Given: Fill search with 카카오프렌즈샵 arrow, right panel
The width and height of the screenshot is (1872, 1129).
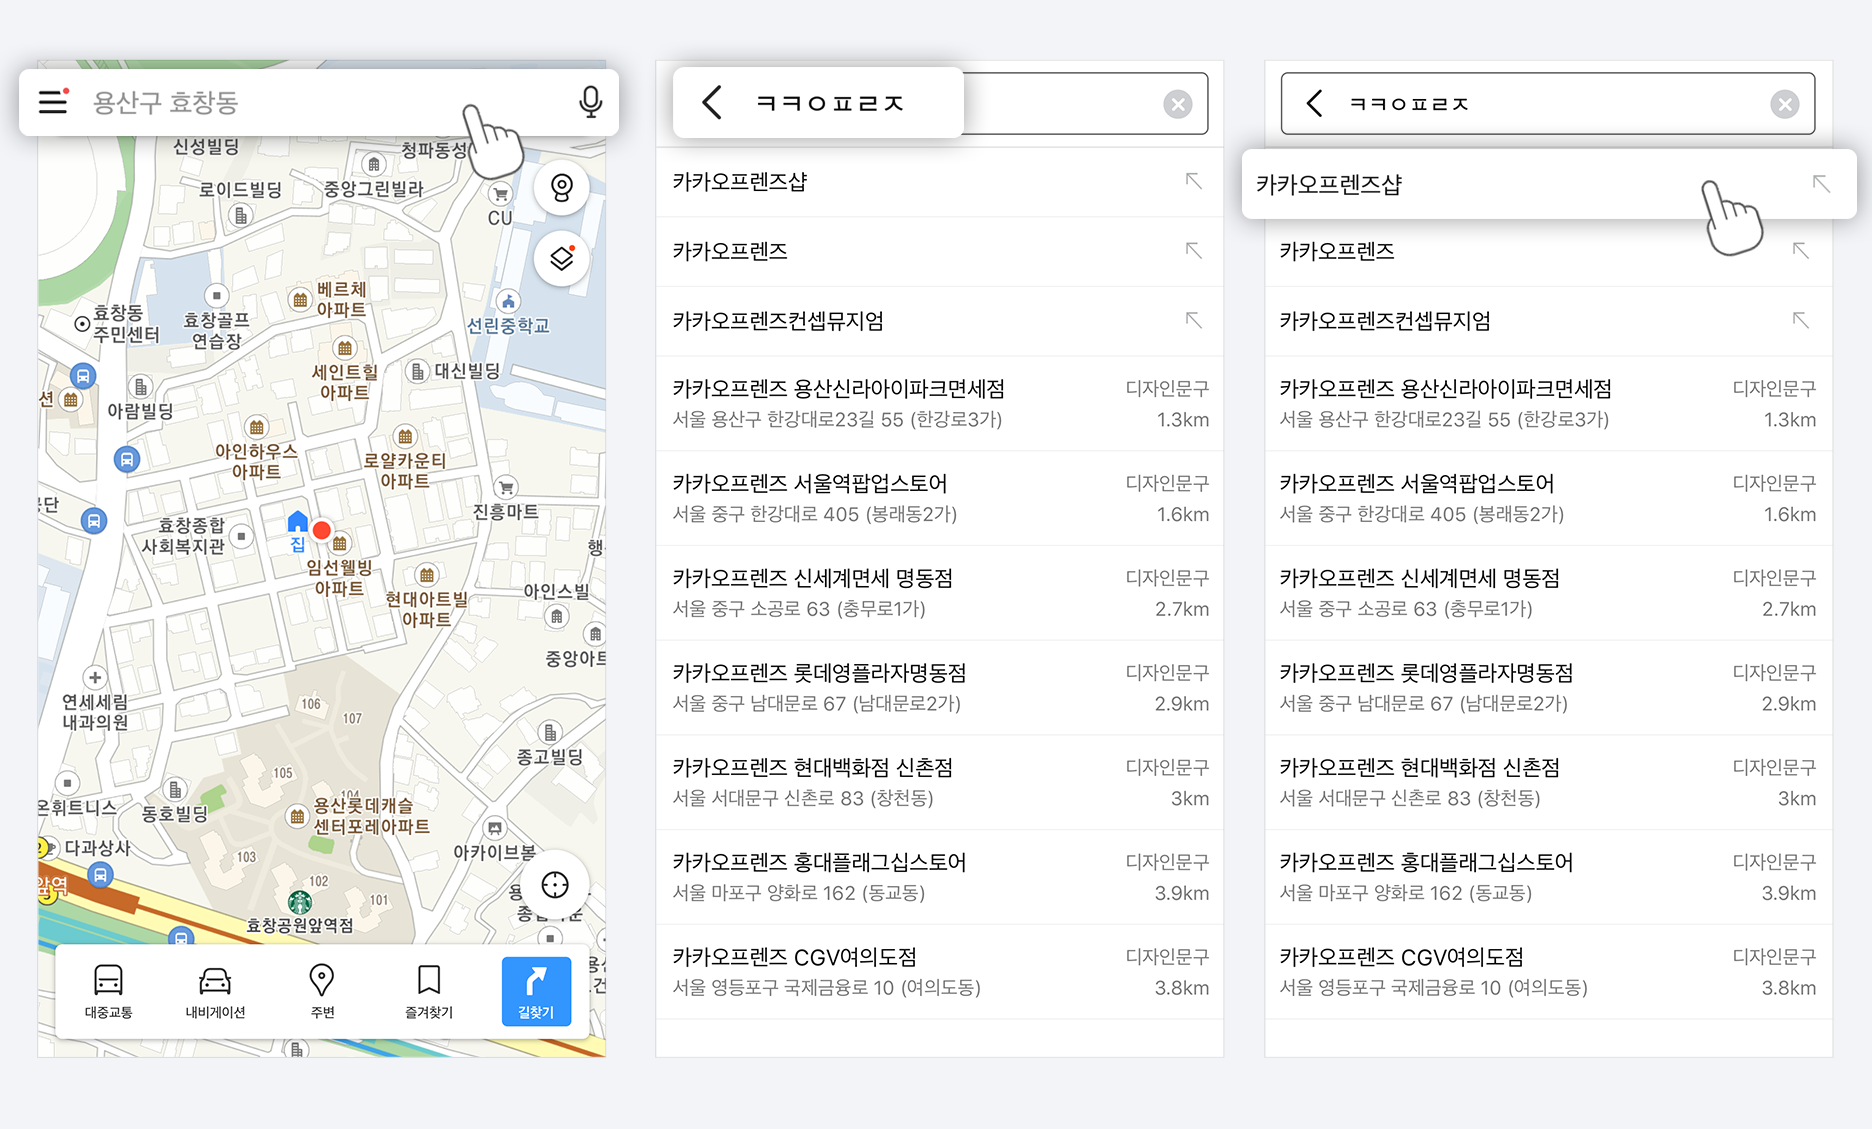Looking at the screenshot, I should (x=1821, y=183).
